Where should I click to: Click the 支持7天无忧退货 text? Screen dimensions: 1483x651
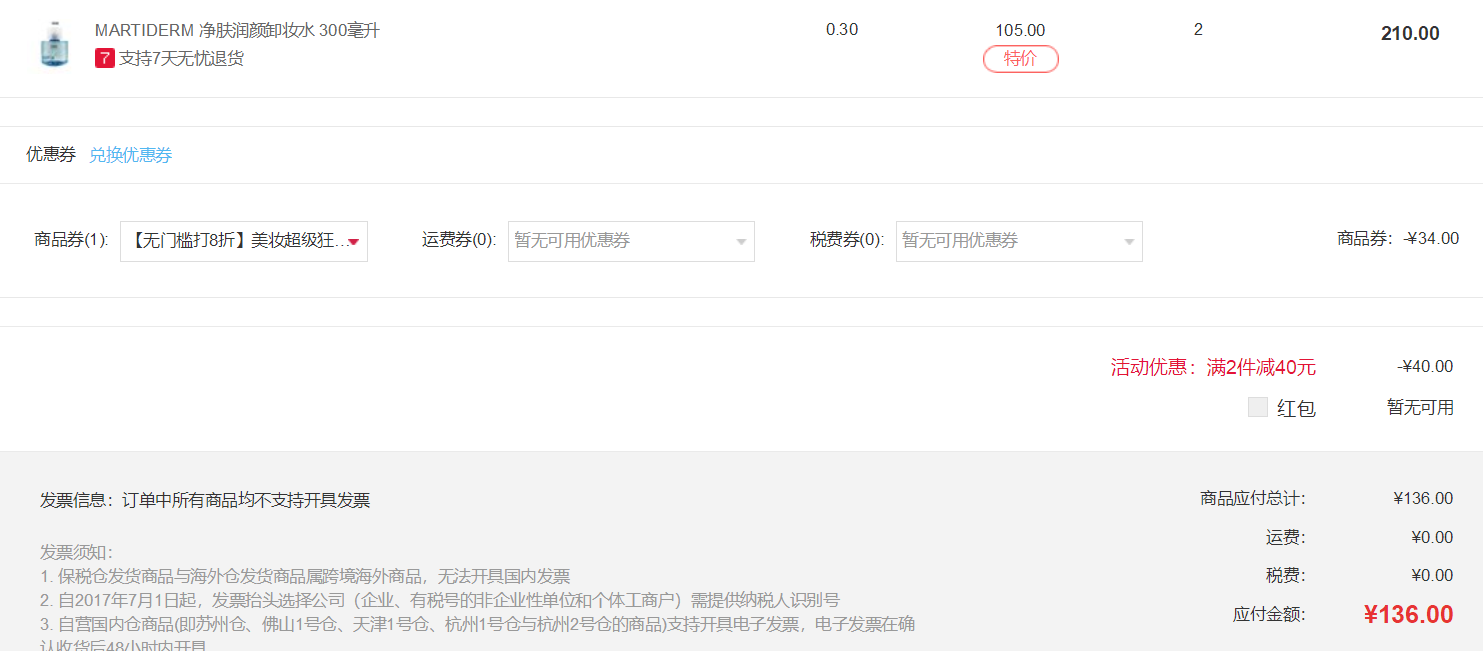181,58
